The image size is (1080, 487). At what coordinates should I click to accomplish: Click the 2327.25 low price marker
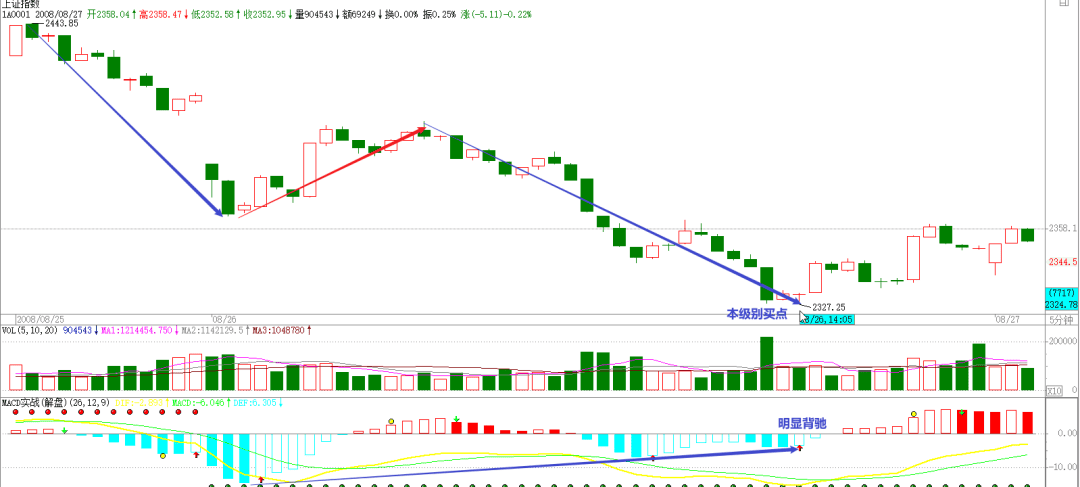(x=829, y=307)
